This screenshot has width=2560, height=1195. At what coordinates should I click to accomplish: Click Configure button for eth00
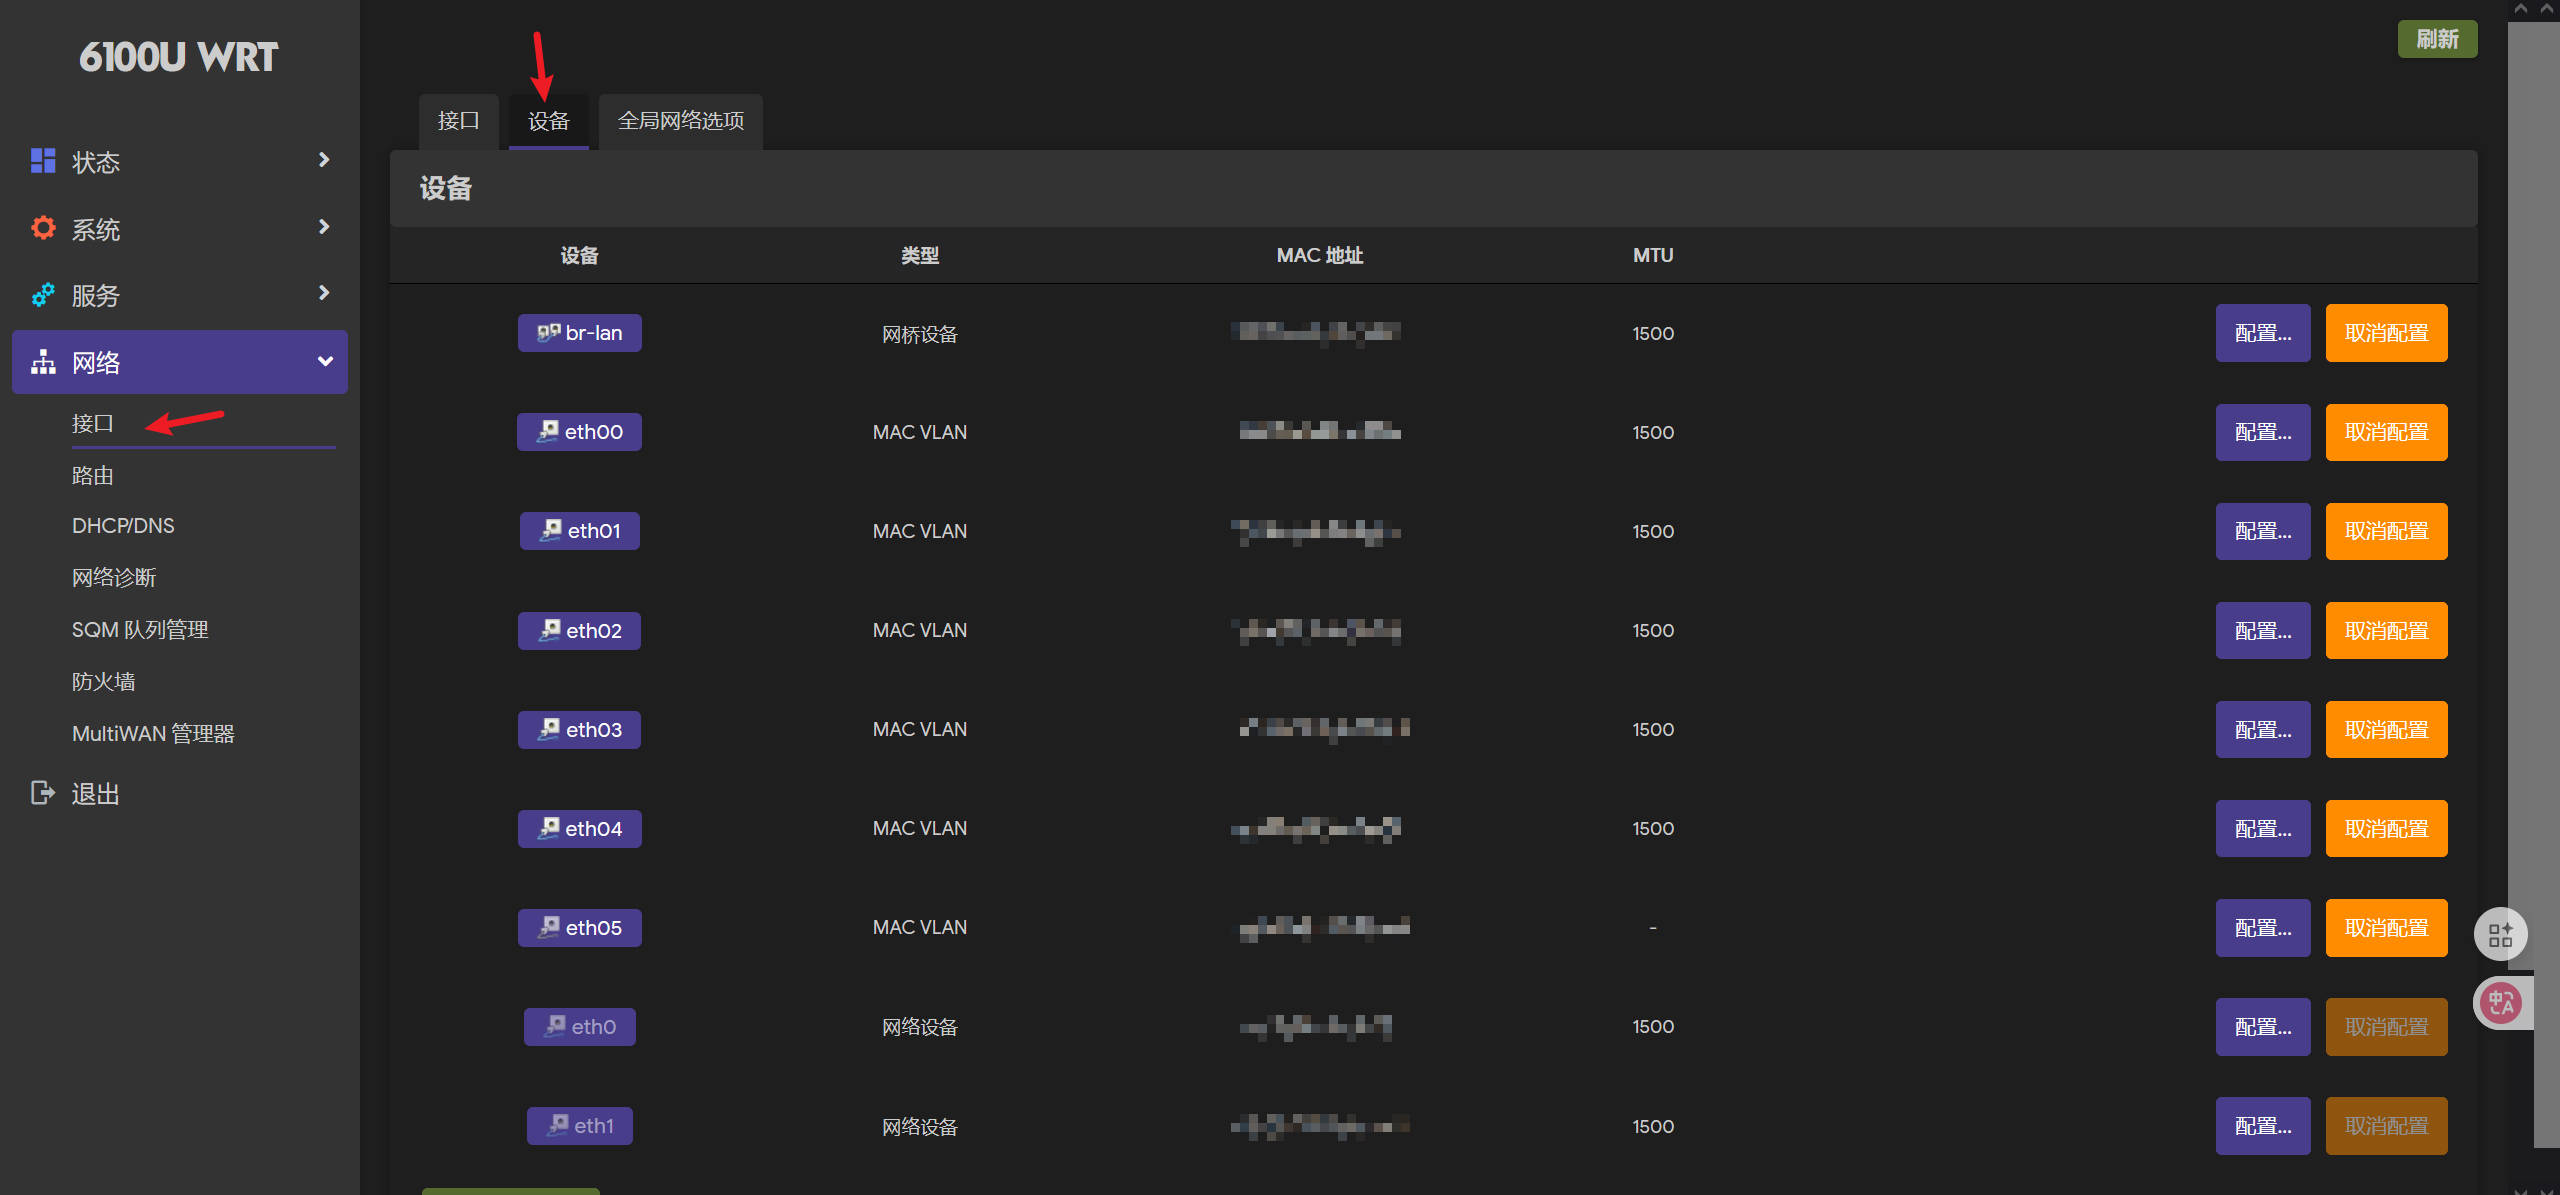(x=2262, y=432)
